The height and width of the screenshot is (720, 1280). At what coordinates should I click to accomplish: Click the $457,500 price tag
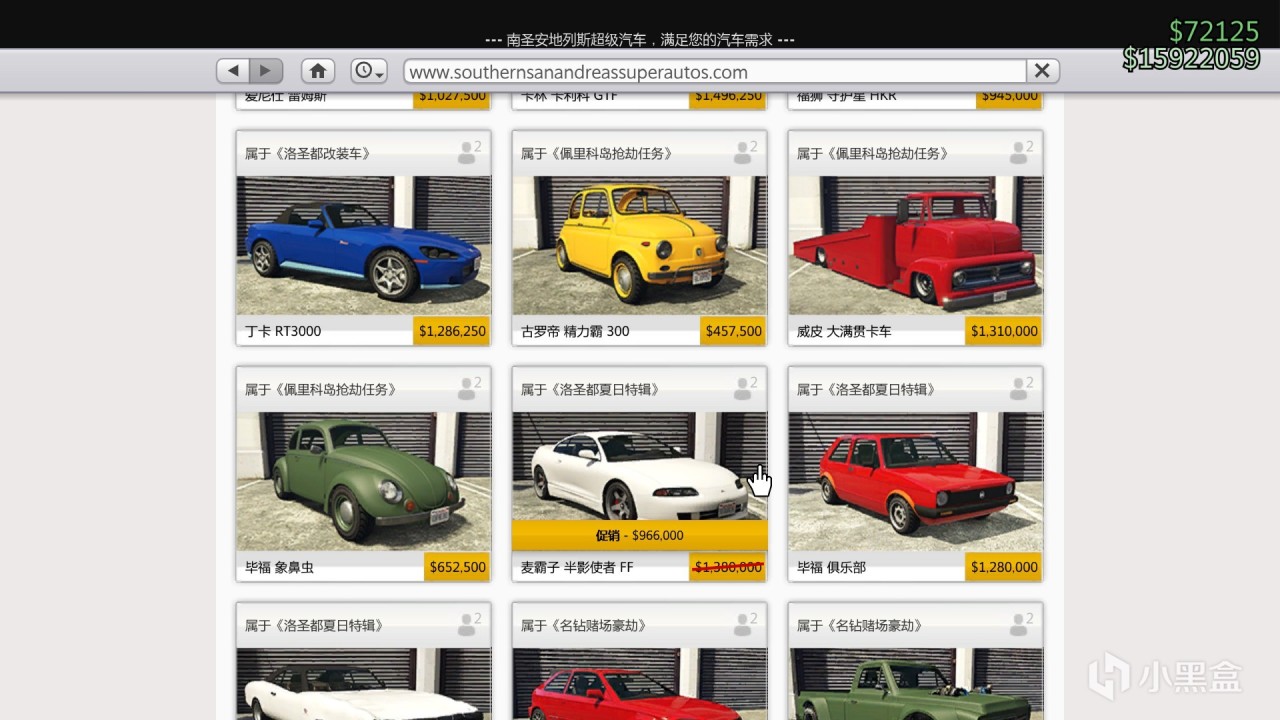point(734,331)
